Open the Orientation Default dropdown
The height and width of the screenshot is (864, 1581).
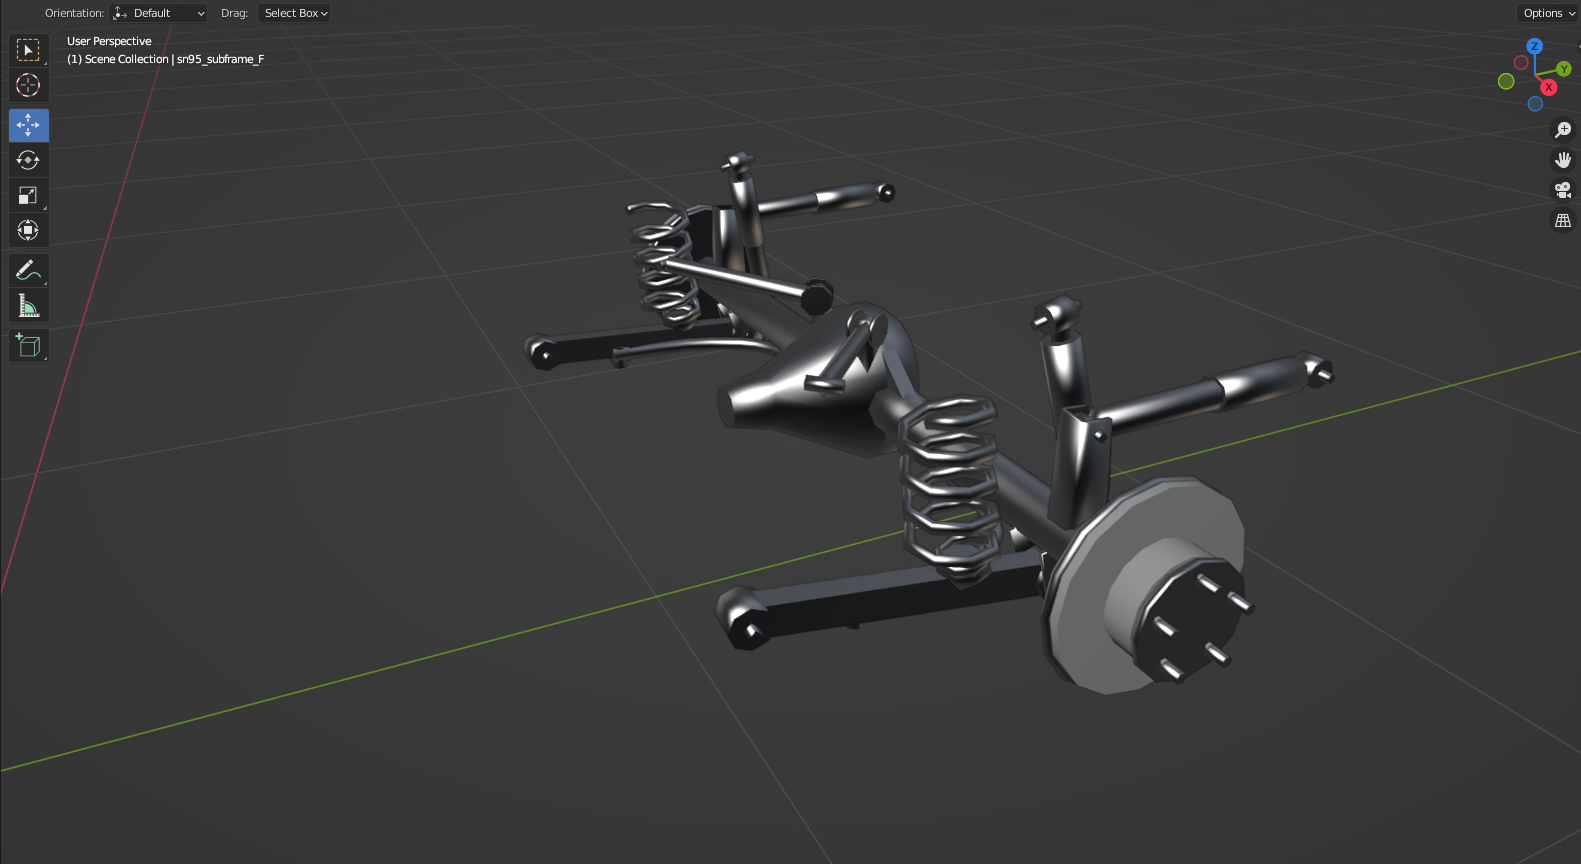point(159,13)
